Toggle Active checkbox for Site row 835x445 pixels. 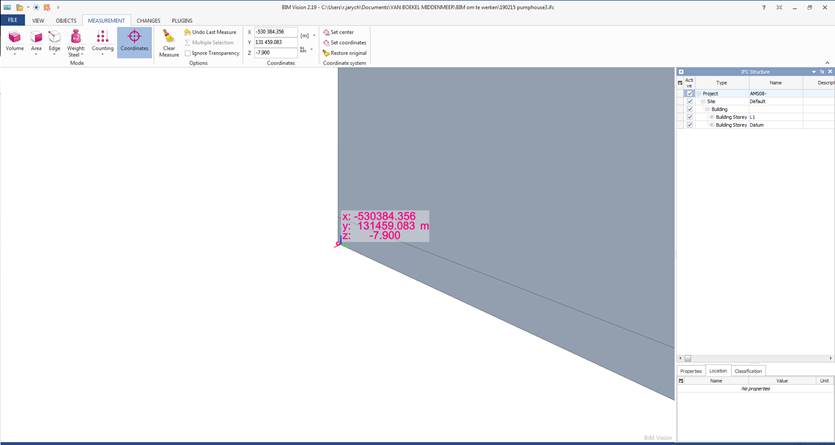click(690, 101)
